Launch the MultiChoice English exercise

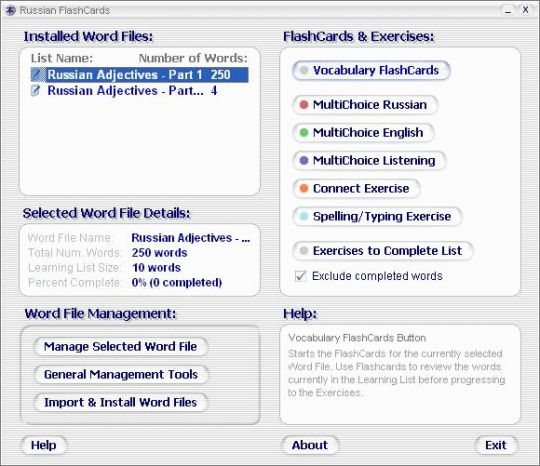coord(363,133)
